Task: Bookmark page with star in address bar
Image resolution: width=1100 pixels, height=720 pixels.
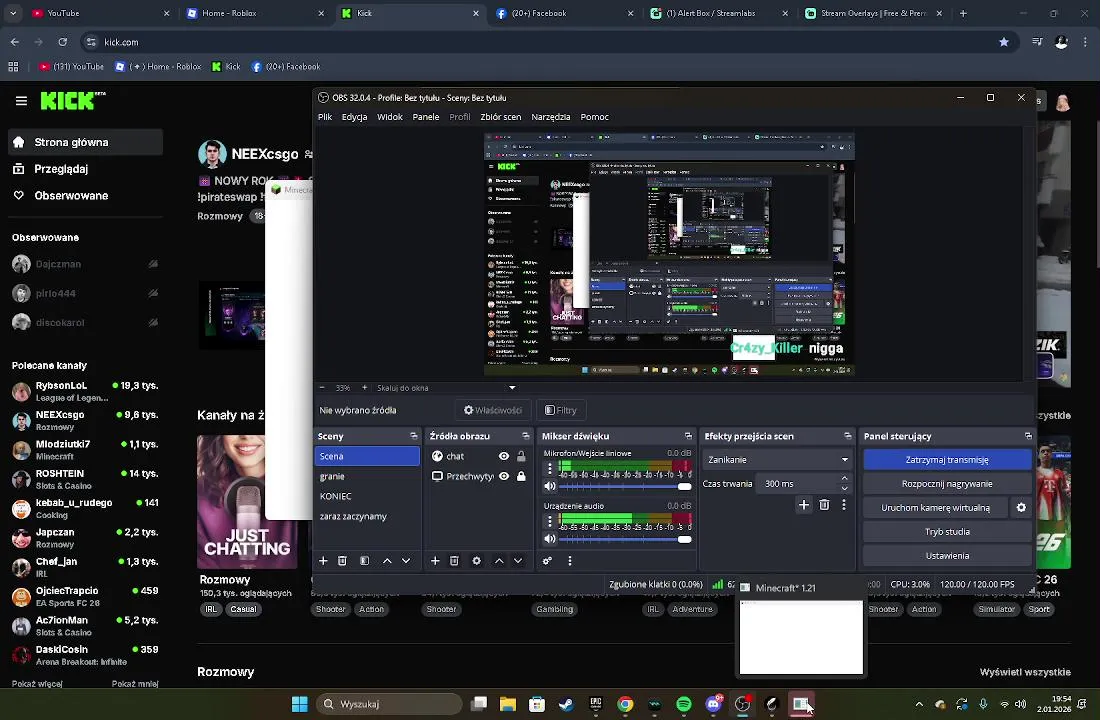Action: (x=1004, y=42)
